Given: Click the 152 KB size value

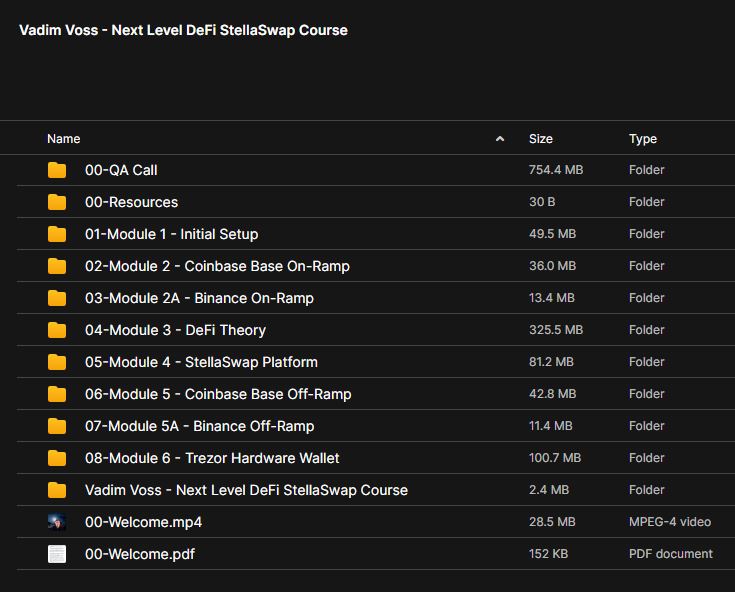Looking at the screenshot, I should [548, 554].
